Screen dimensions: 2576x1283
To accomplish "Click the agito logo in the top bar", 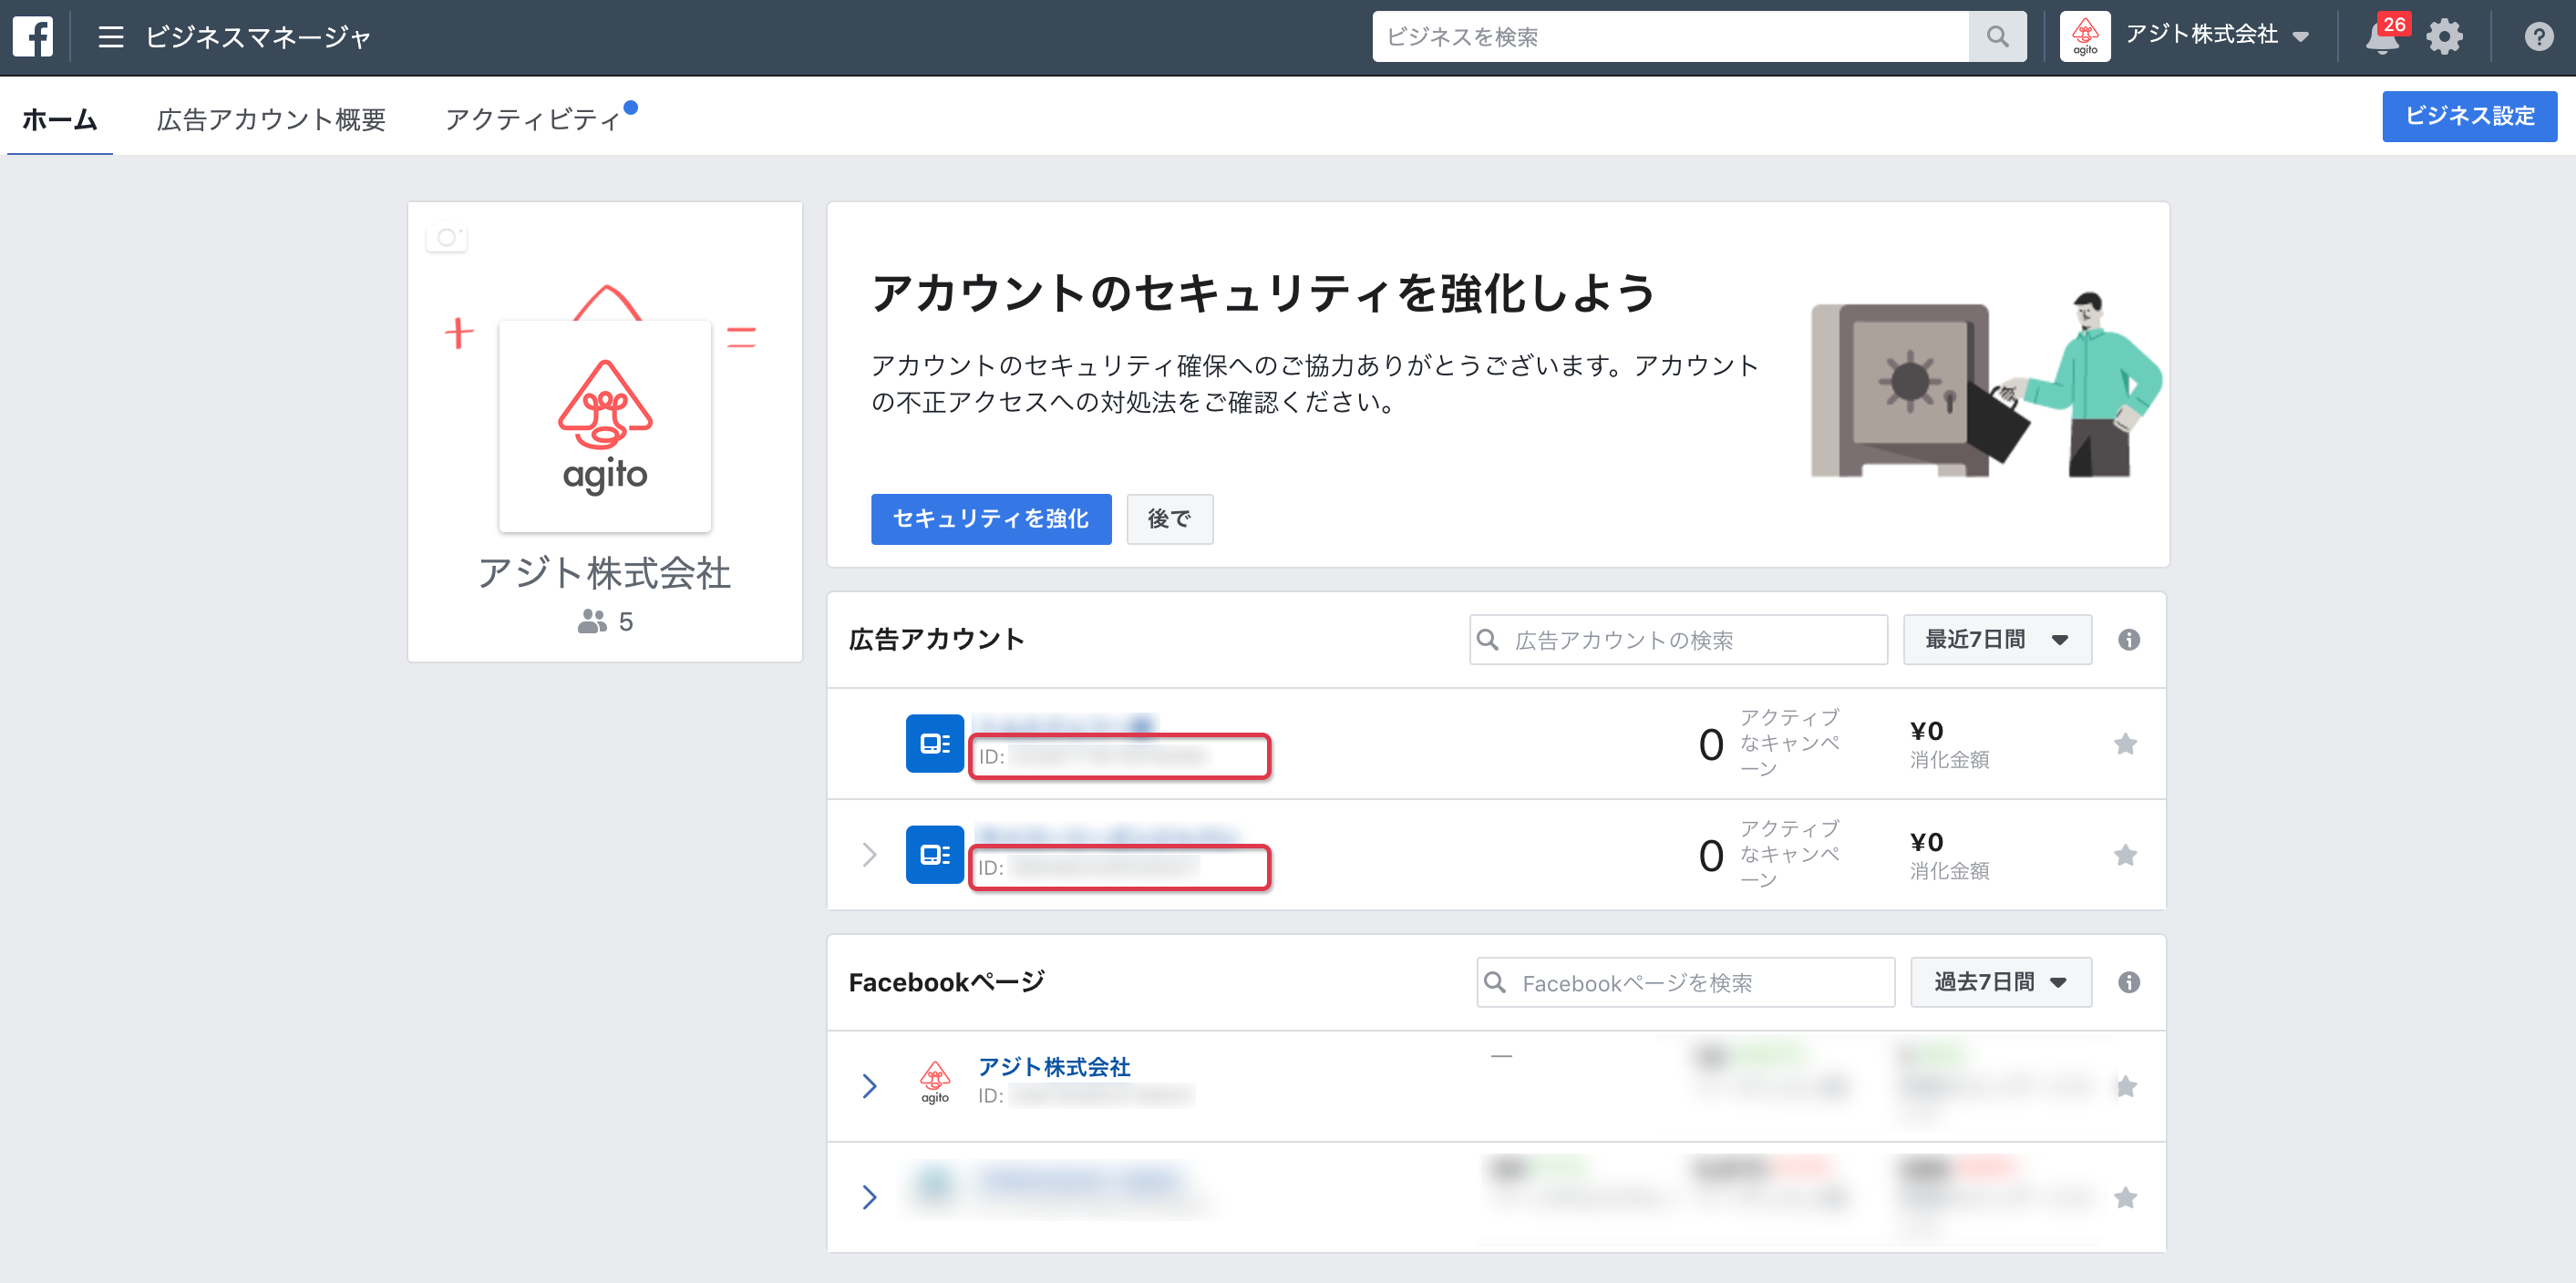I will (2085, 37).
